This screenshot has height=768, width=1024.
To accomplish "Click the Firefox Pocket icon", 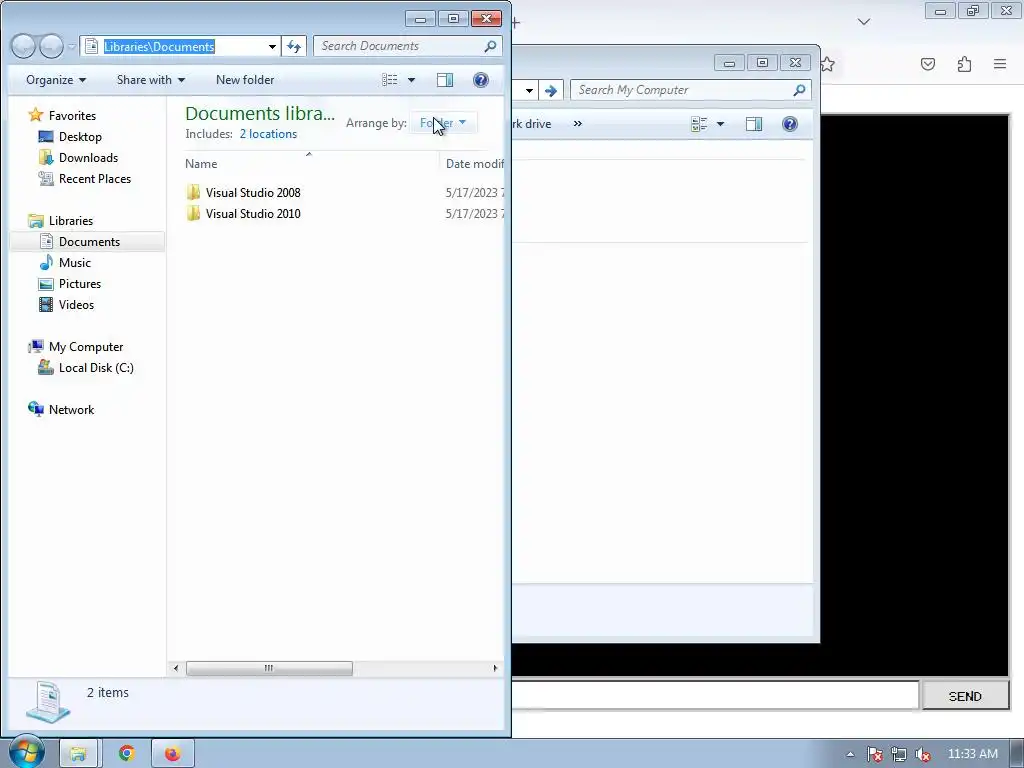I will [928, 64].
